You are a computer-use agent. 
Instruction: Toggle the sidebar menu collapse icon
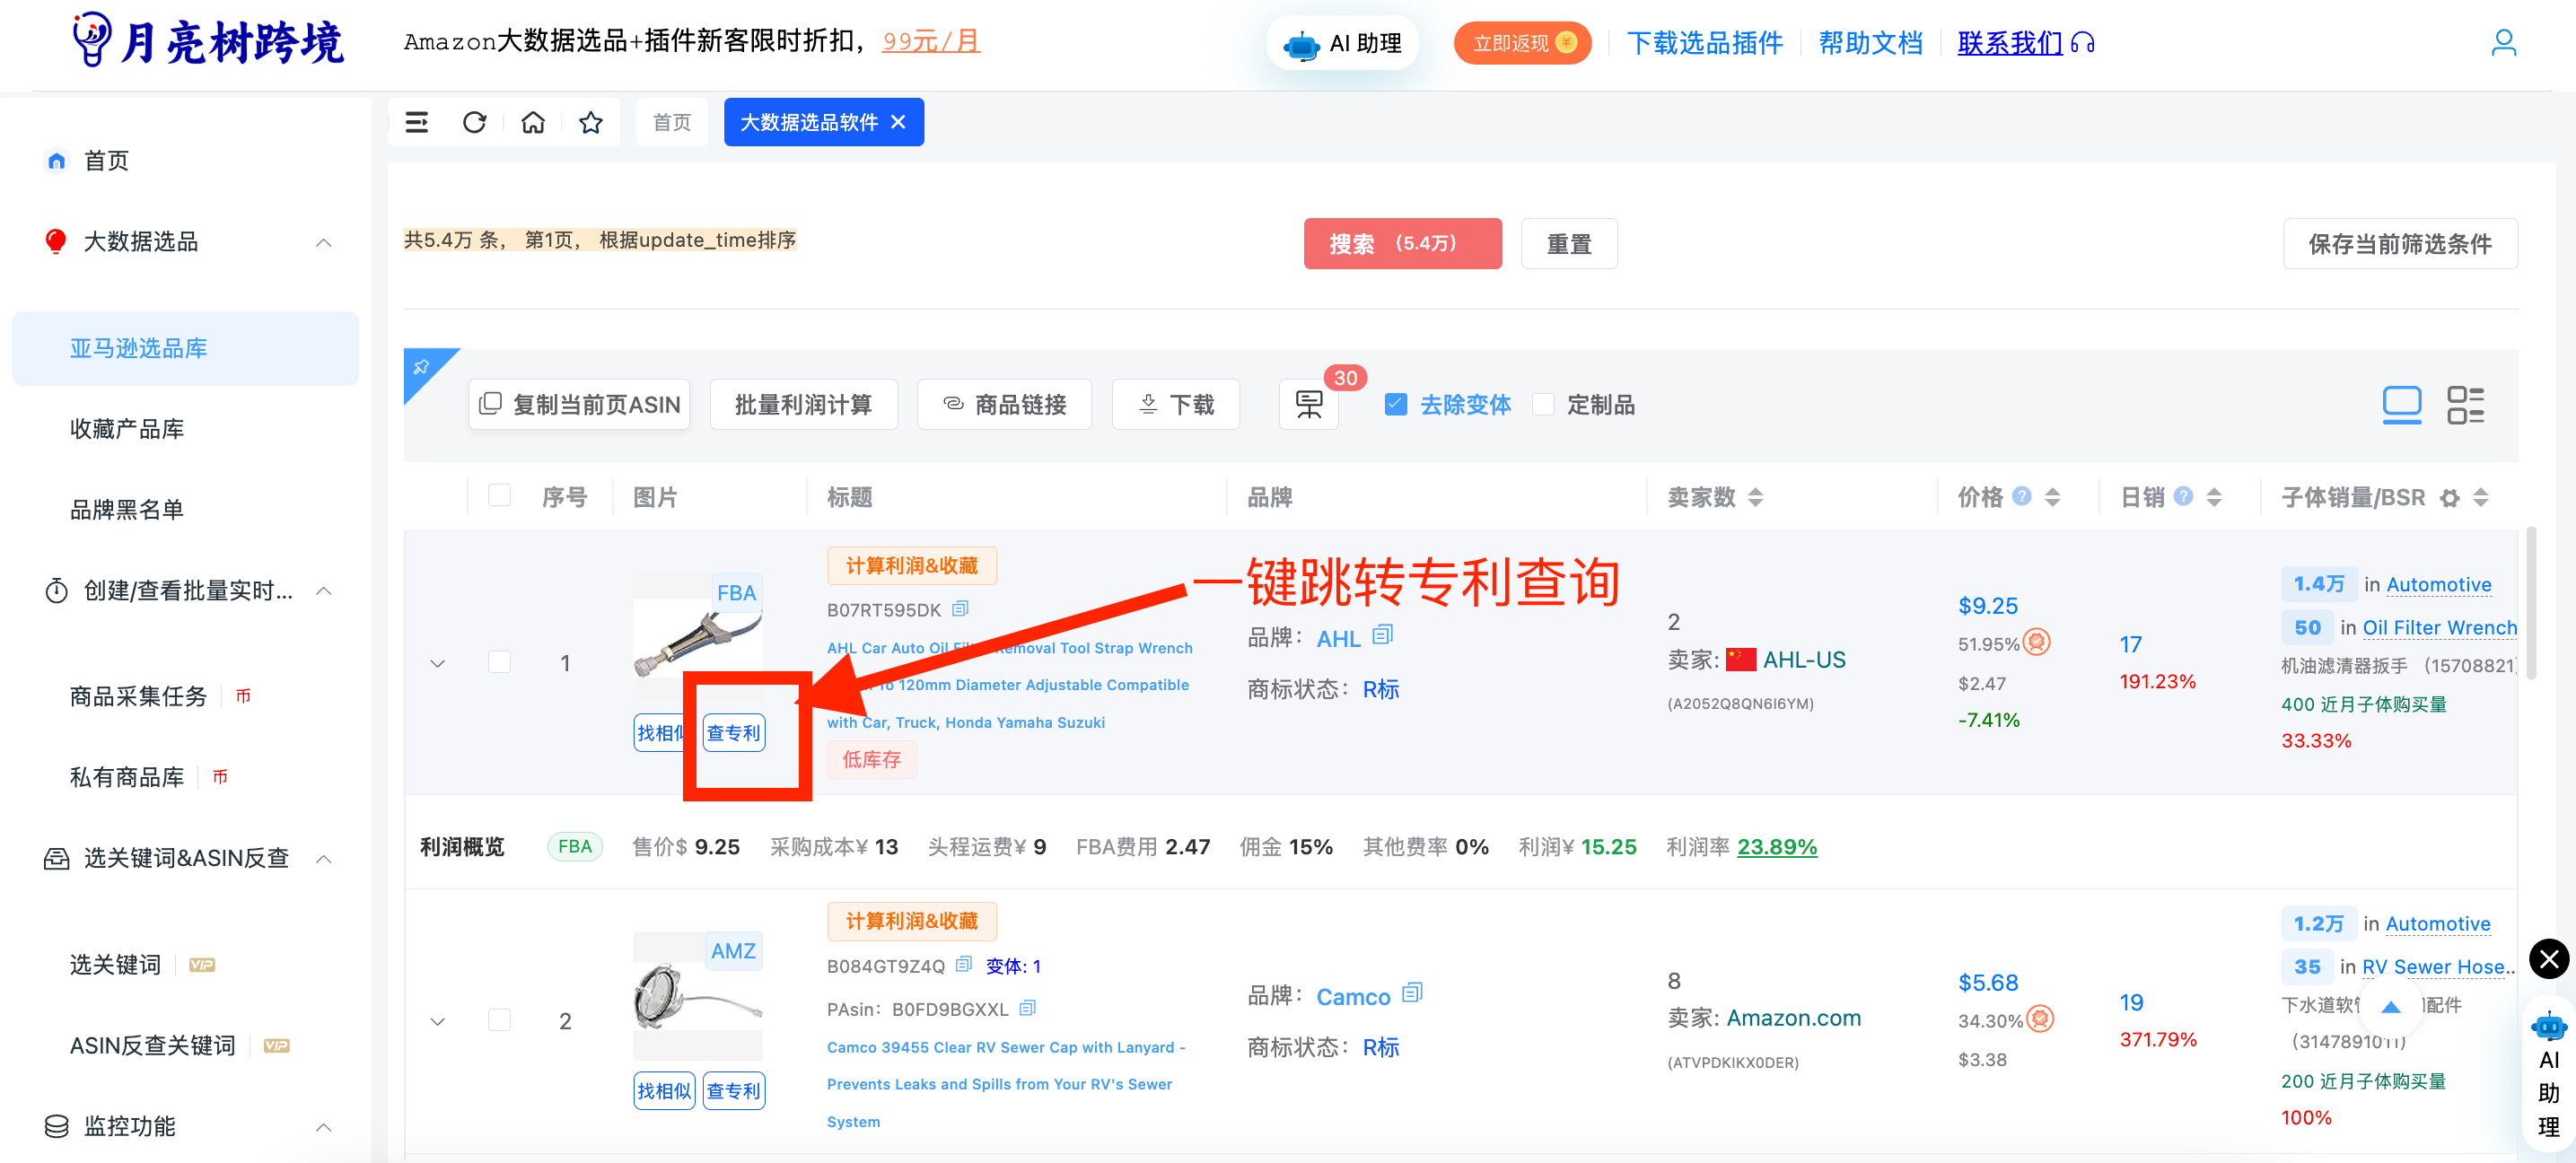point(416,122)
